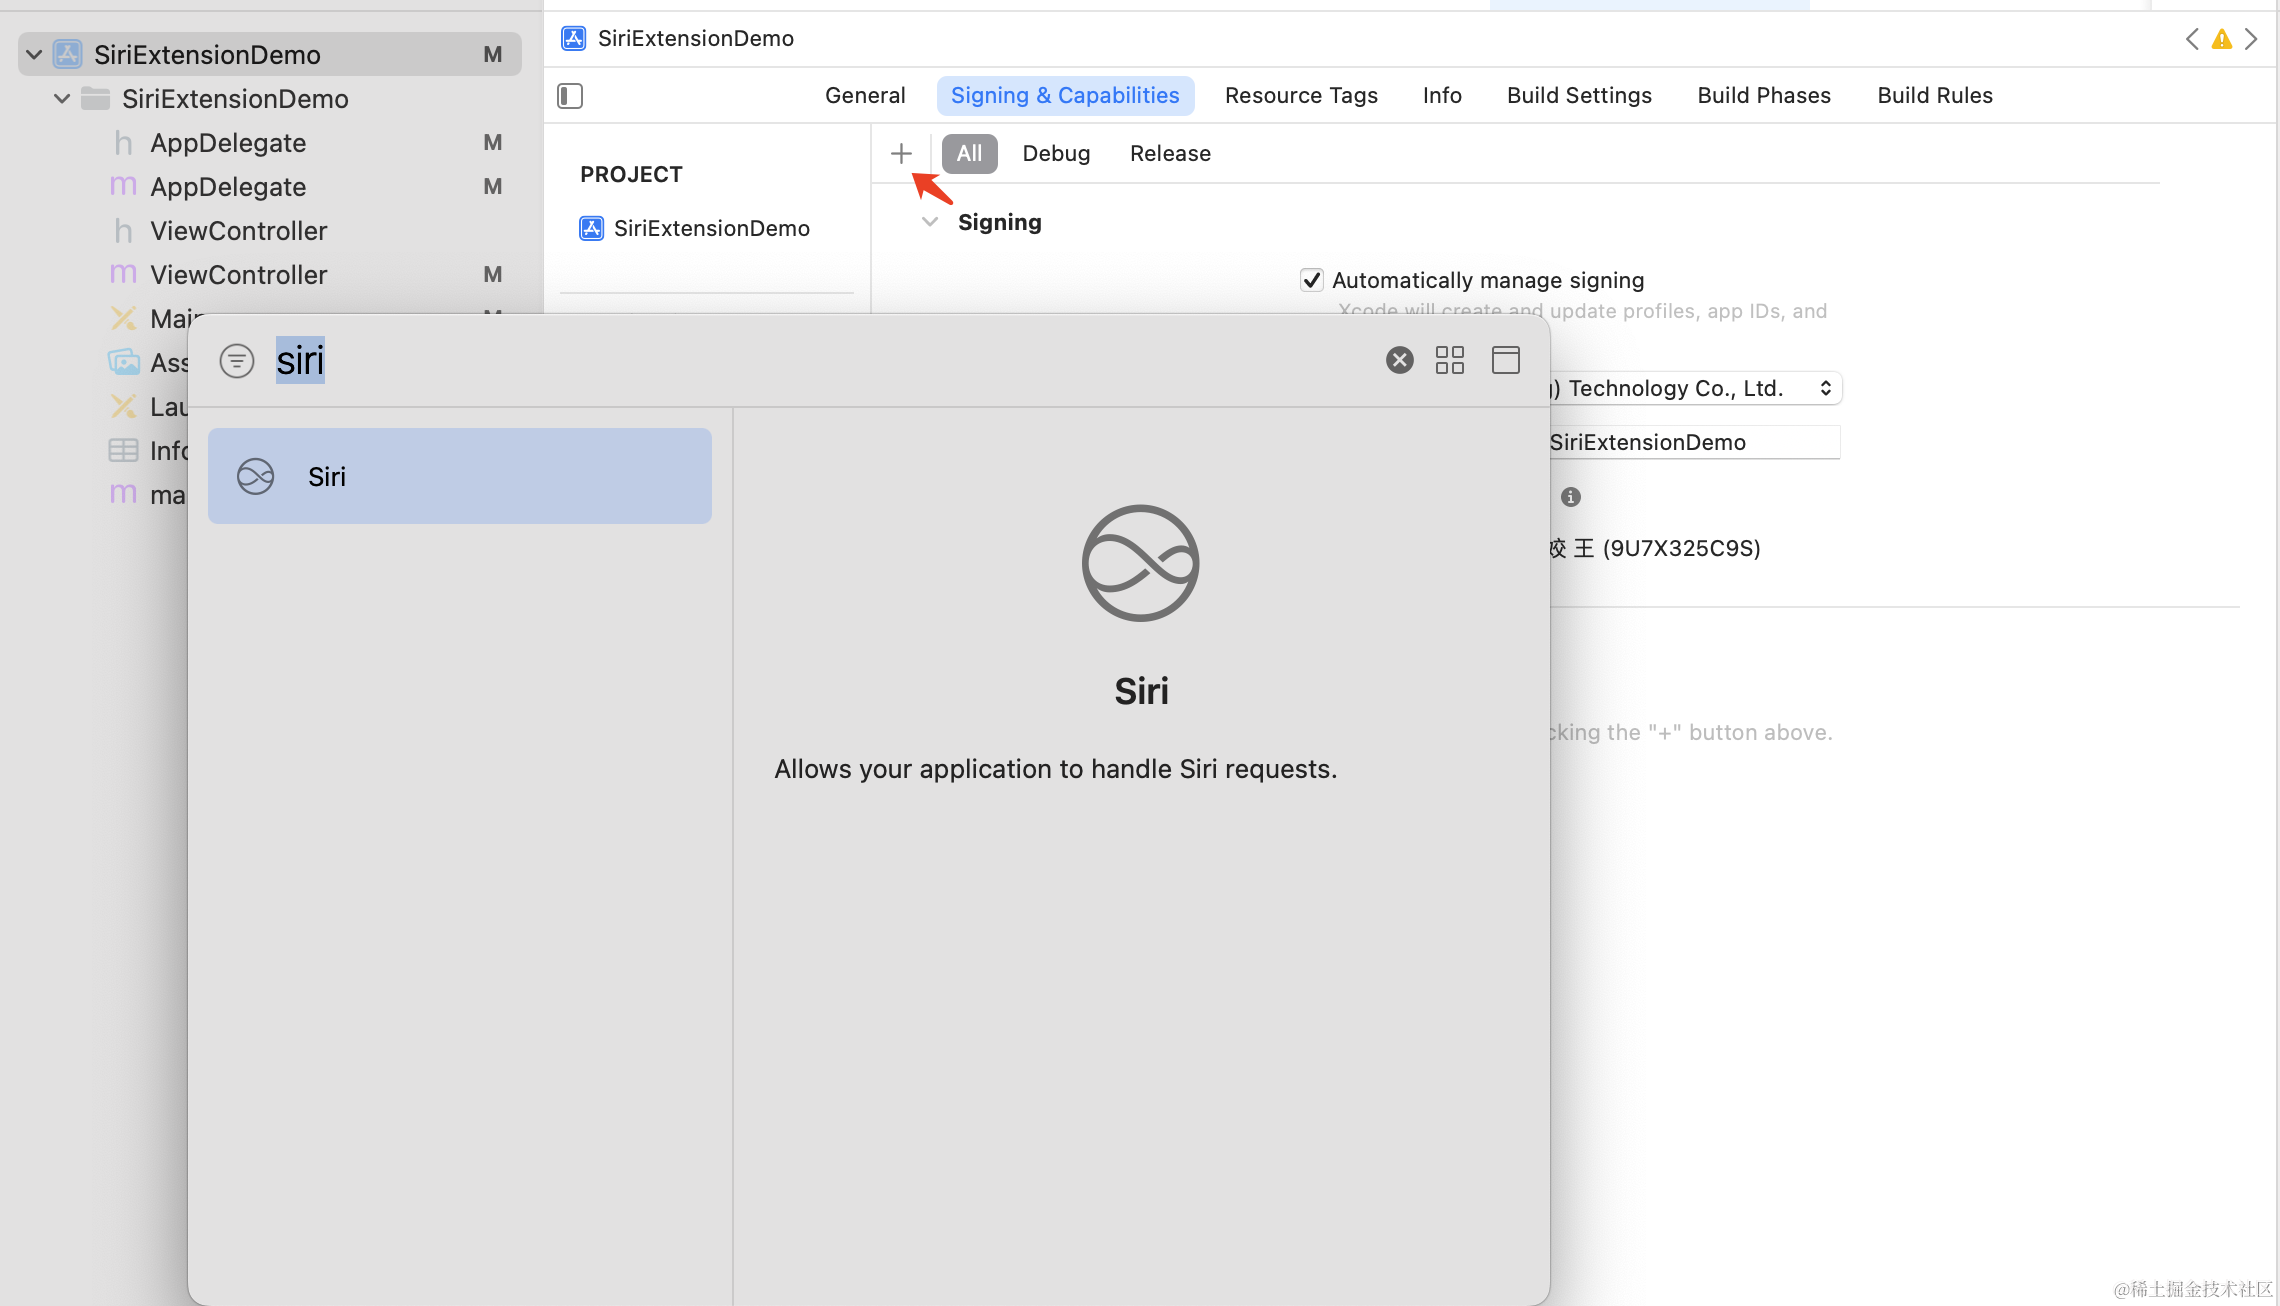This screenshot has height=1306, width=2280.
Task: Go to previous issue arrow
Action: 2192,39
